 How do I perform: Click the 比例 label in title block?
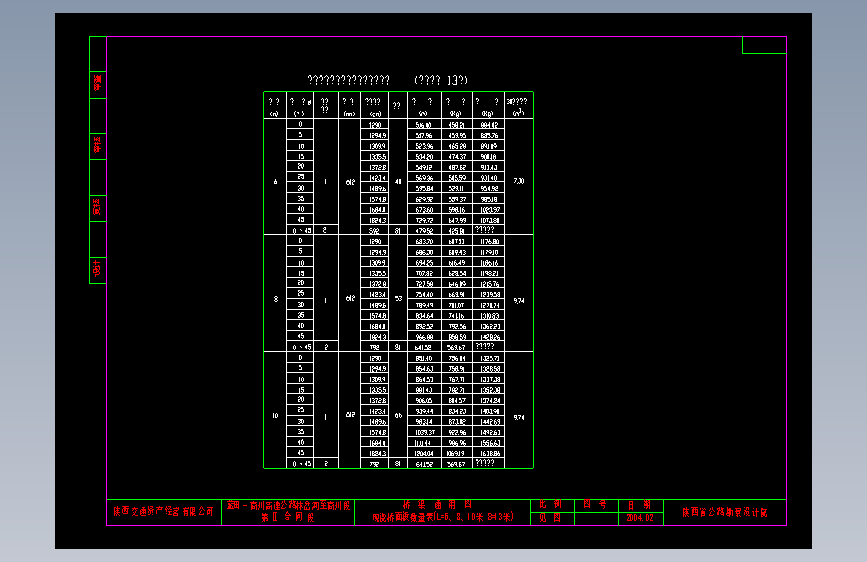[550, 504]
